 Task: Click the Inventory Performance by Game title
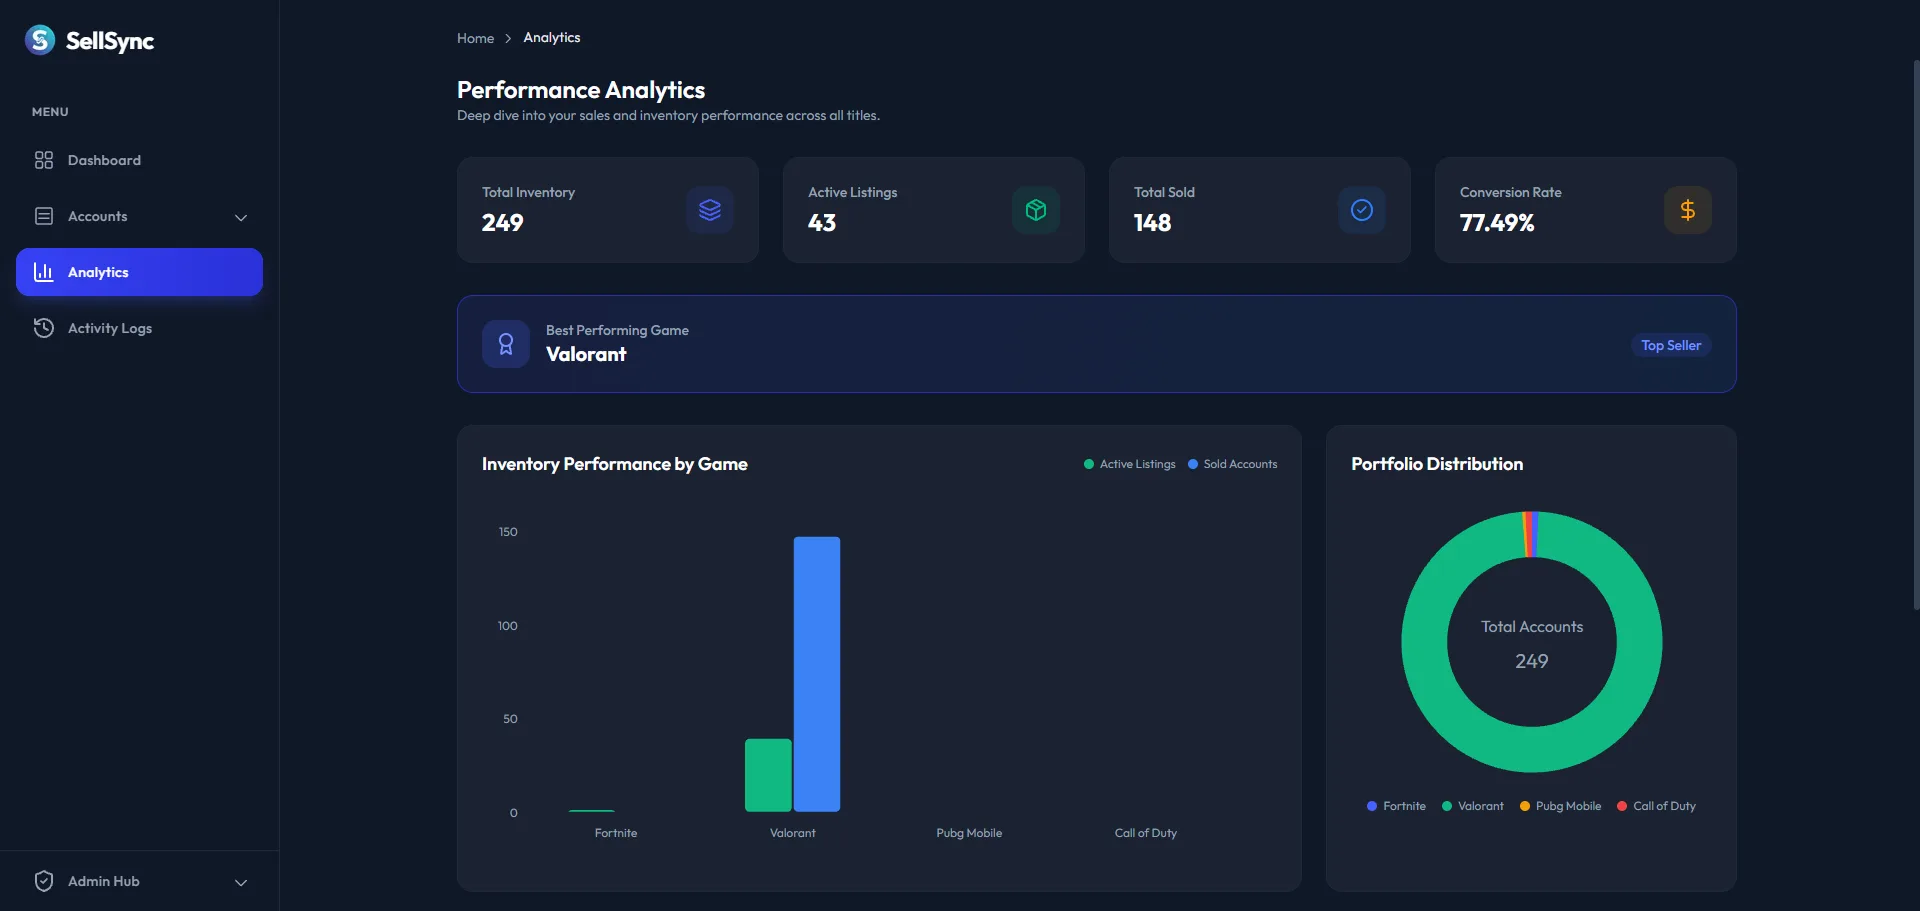point(615,464)
